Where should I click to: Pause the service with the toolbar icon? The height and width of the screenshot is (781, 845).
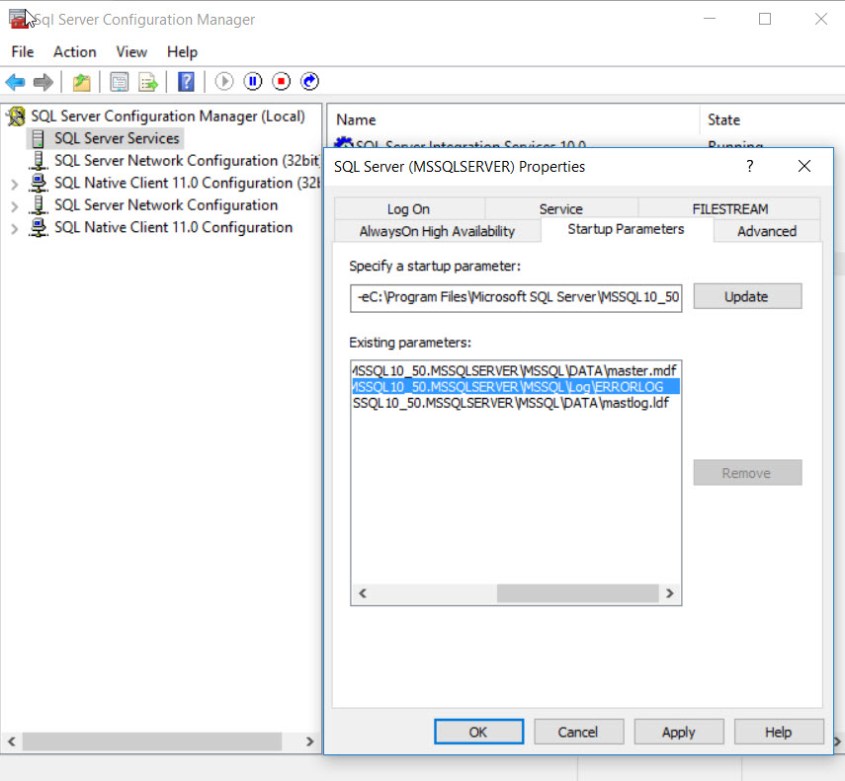click(253, 82)
